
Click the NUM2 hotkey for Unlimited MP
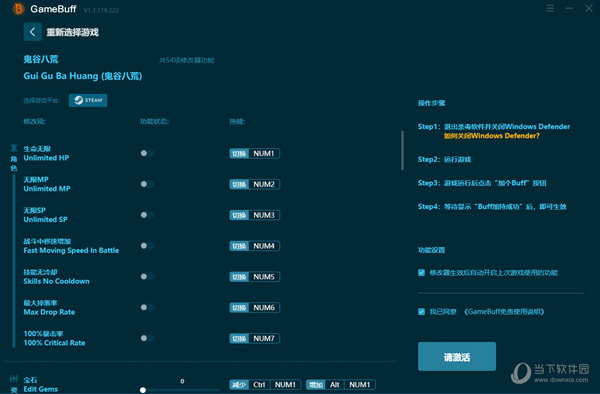coord(254,184)
